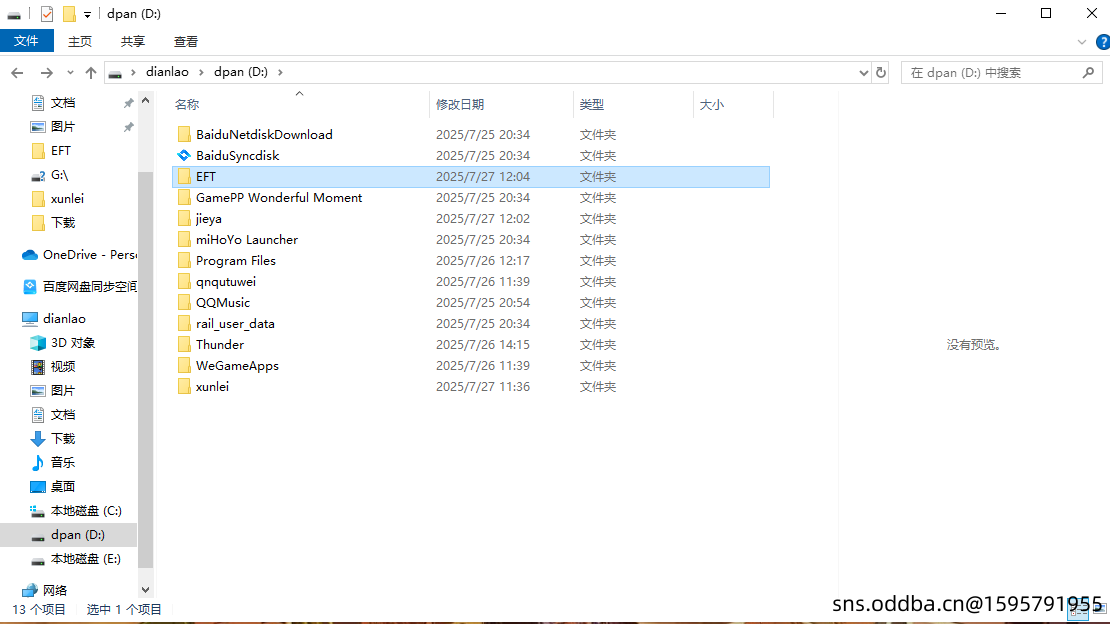The image size is (1110, 624).
Task: Select the miHoYo Launcher folder
Action: [471, 240]
